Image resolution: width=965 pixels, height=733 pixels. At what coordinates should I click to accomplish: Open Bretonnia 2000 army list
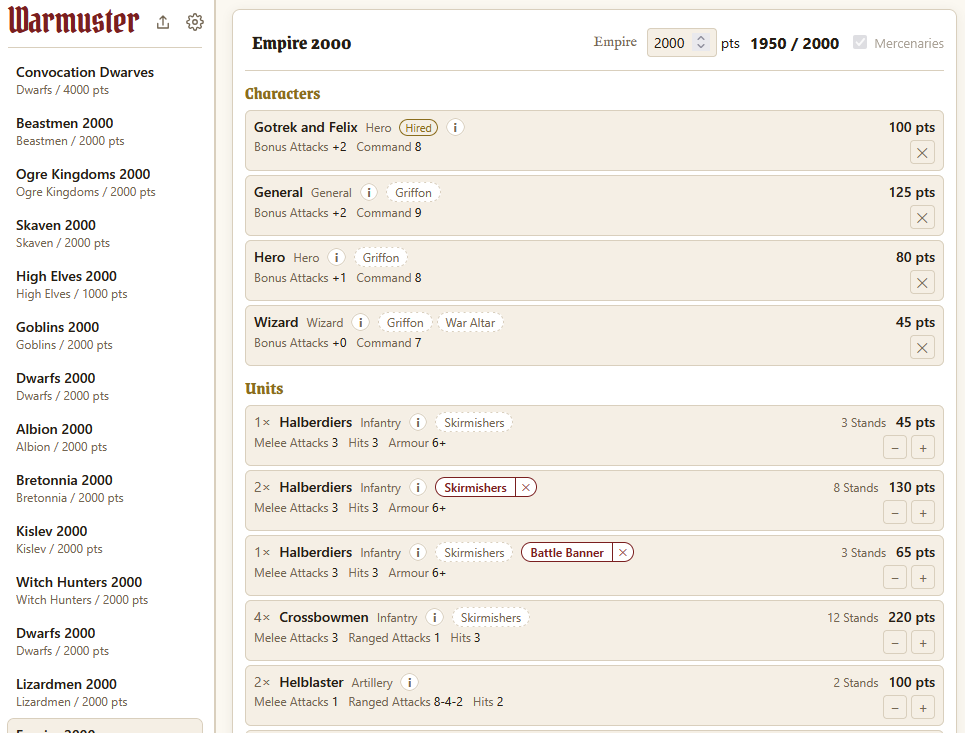pyautogui.click(x=105, y=489)
